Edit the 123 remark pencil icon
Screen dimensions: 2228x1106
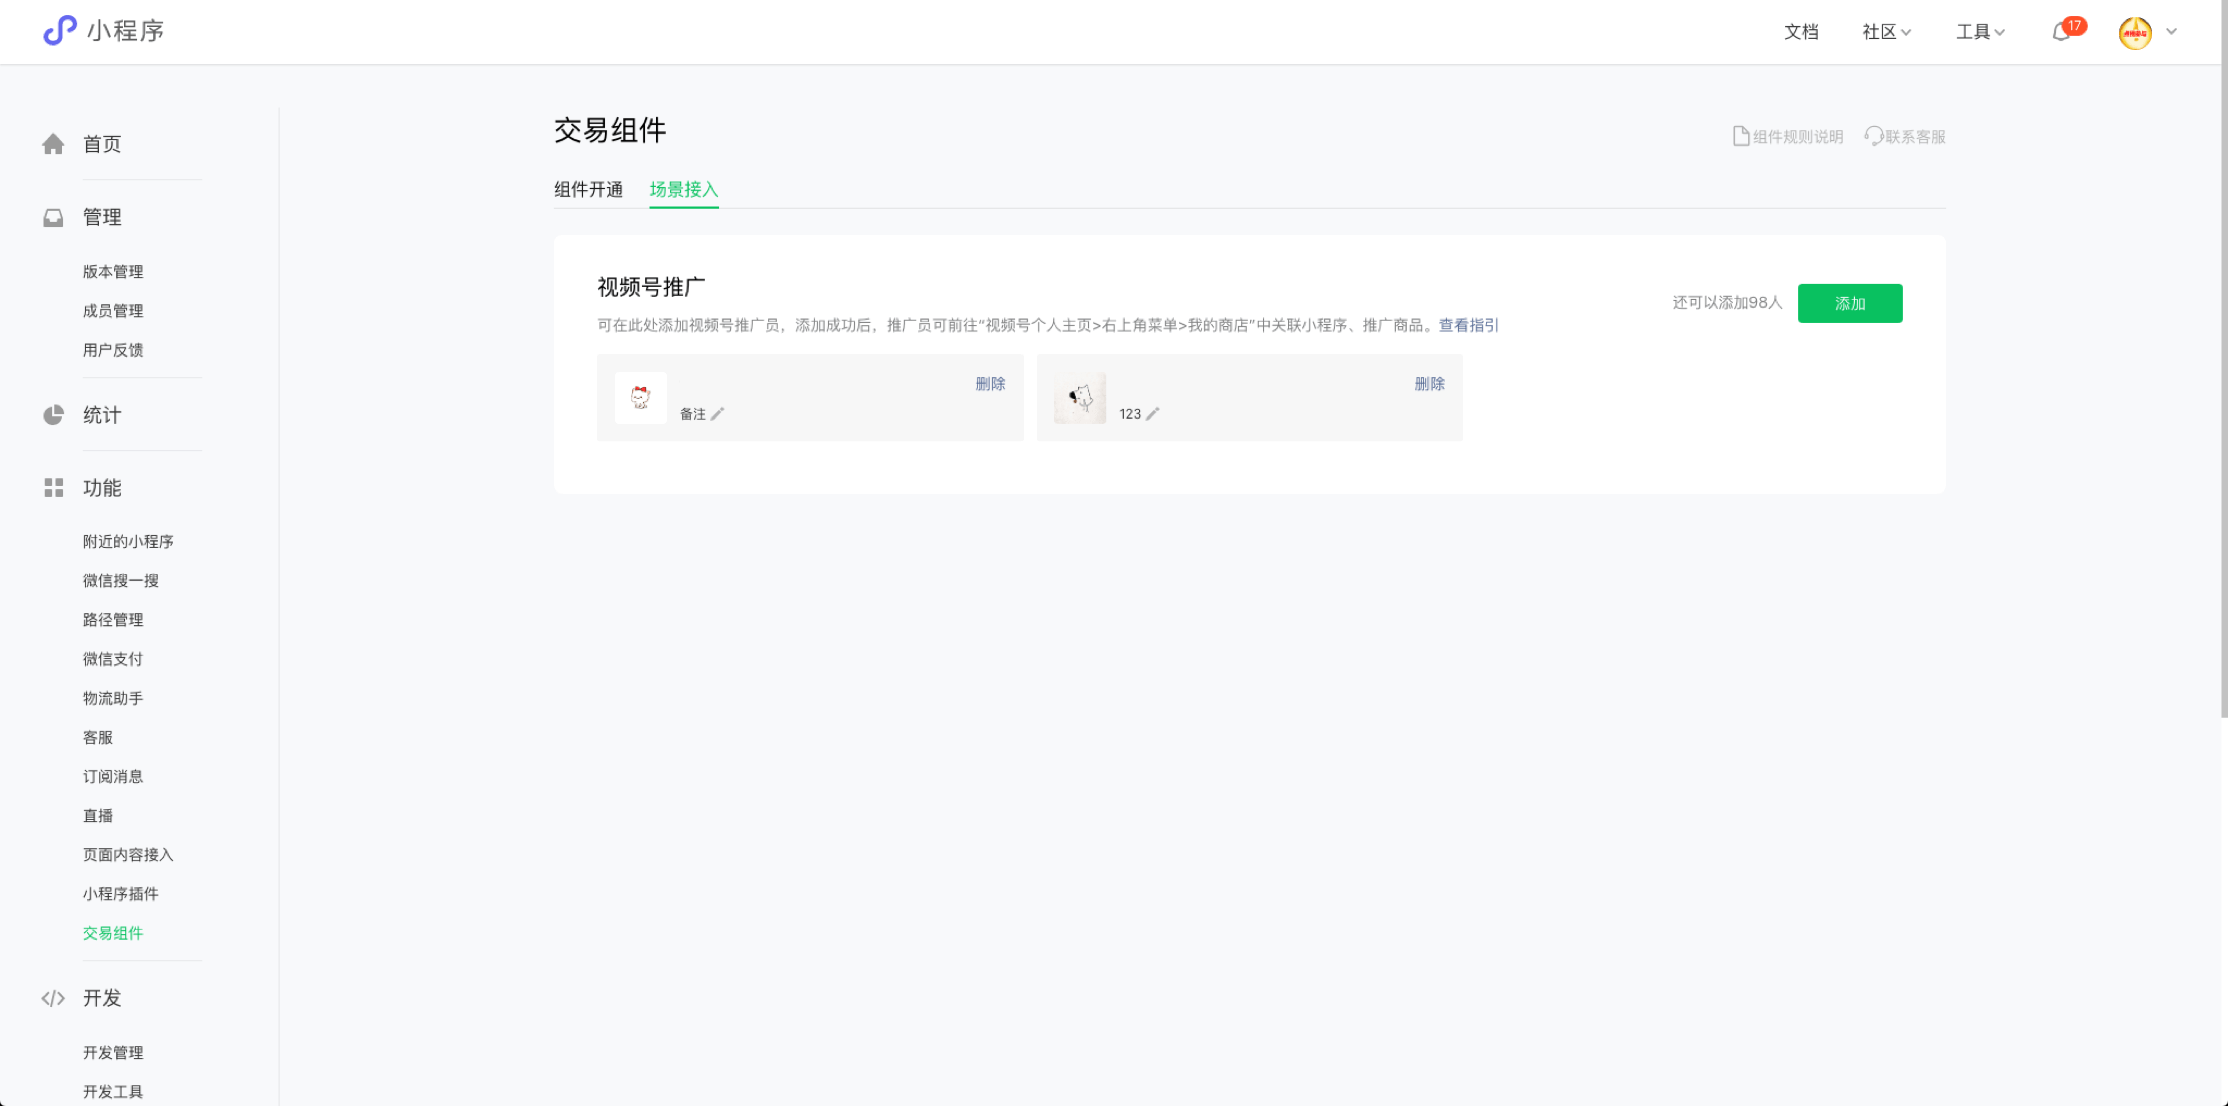[1153, 414]
